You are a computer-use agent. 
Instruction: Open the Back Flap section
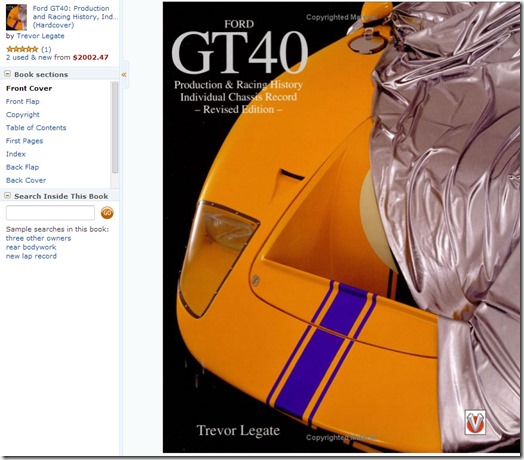(x=22, y=167)
